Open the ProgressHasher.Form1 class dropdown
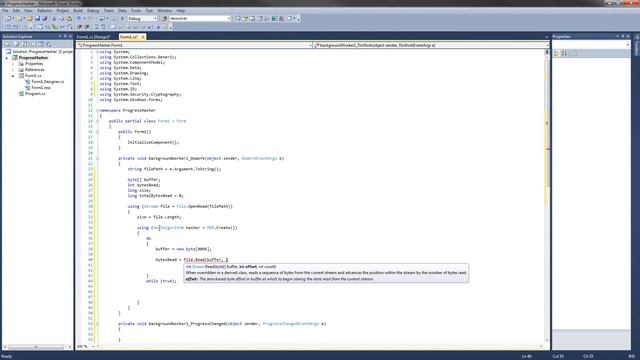Viewport: 640px width, 360px height. [311, 45]
